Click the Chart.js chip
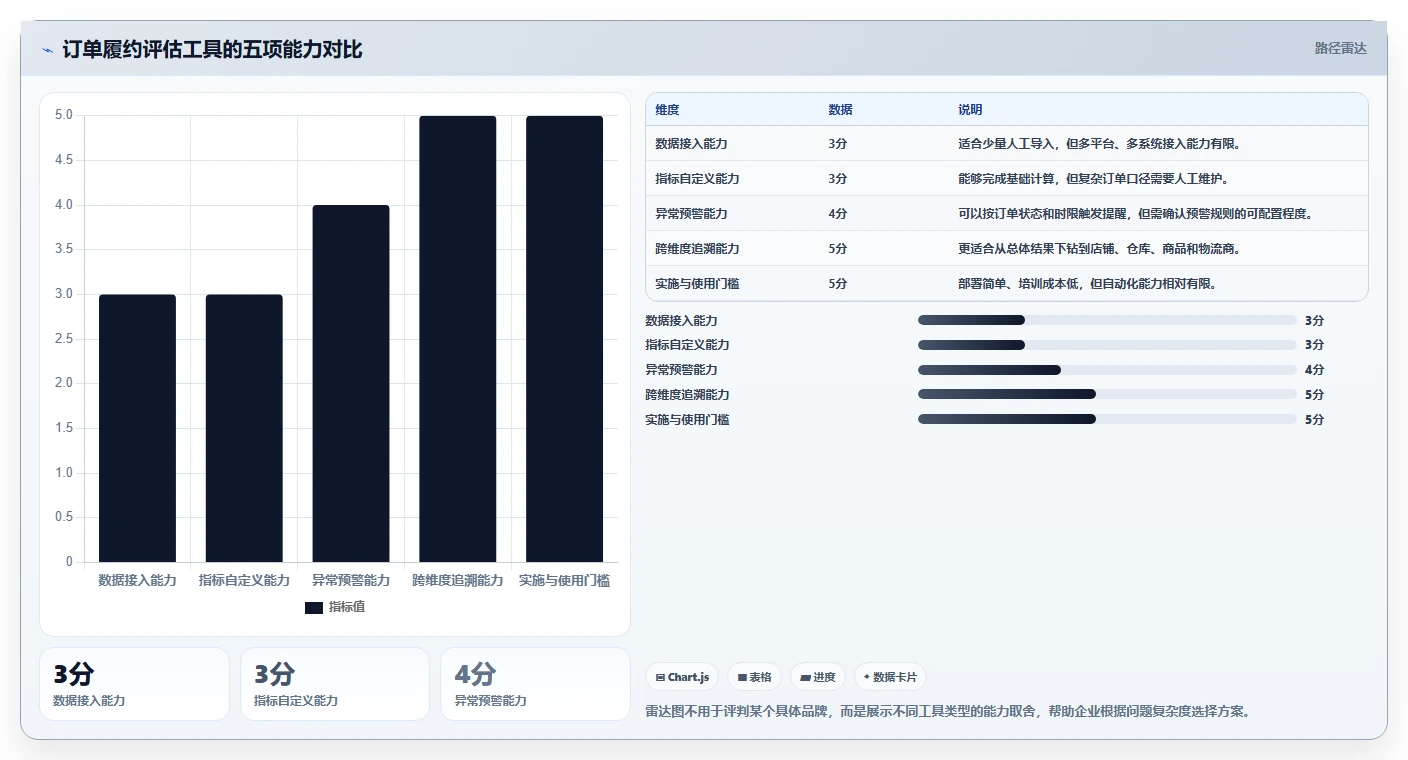 tap(682, 677)
